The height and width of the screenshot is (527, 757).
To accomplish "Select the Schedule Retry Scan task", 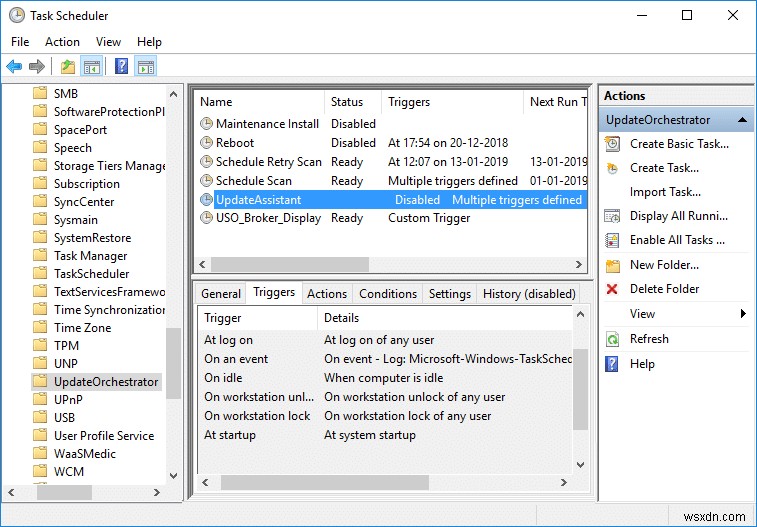I will coord(269,162).
